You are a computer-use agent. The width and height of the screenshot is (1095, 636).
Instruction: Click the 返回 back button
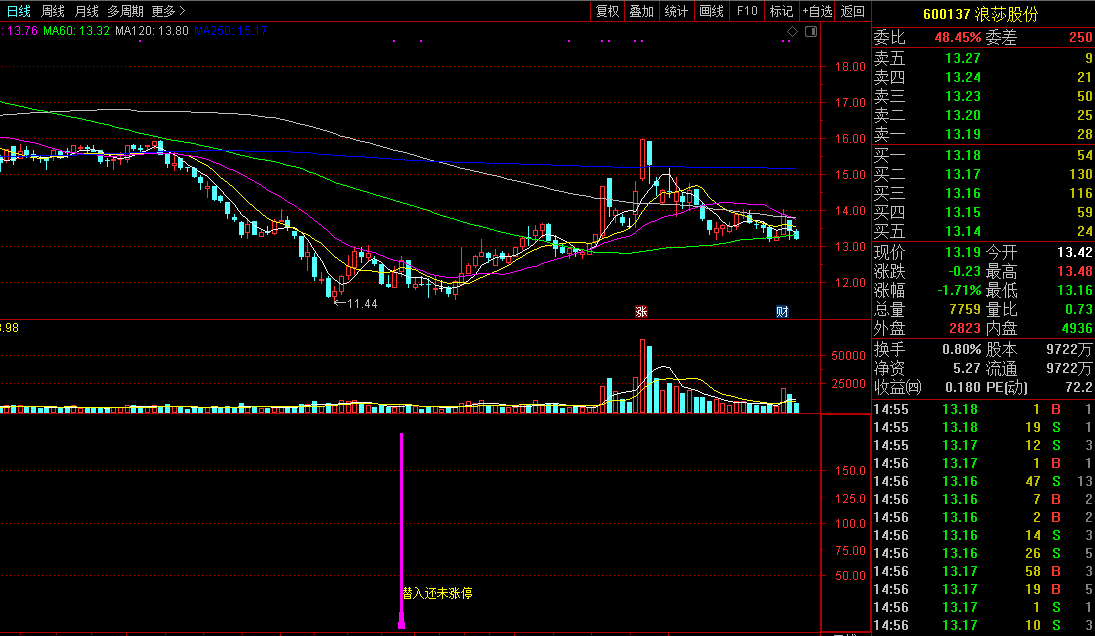tap(853, 11)
